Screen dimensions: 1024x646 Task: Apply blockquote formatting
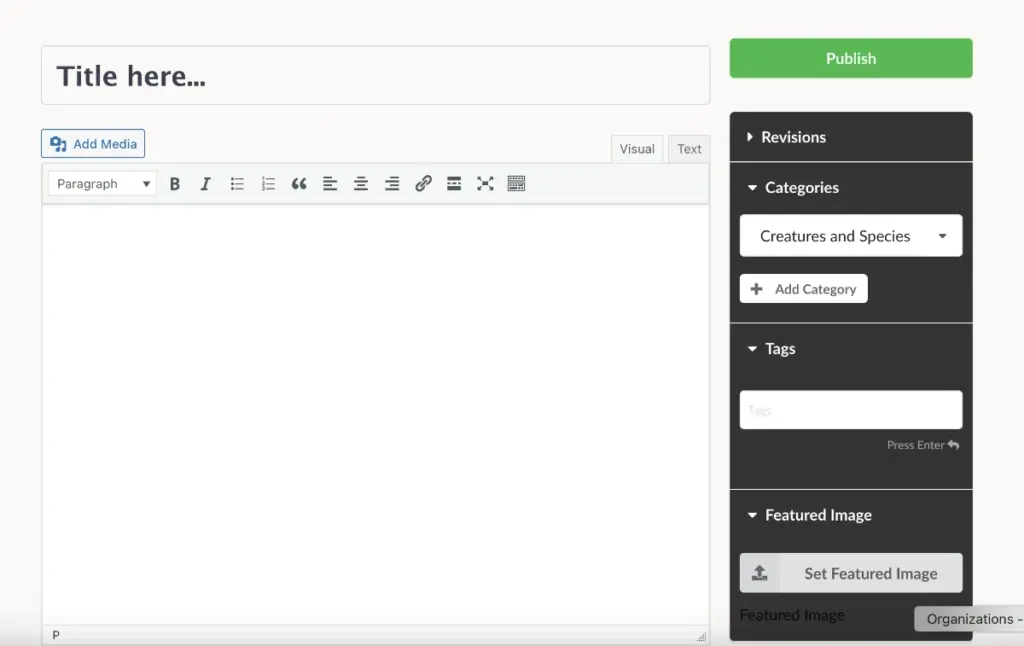click(298, 184)
